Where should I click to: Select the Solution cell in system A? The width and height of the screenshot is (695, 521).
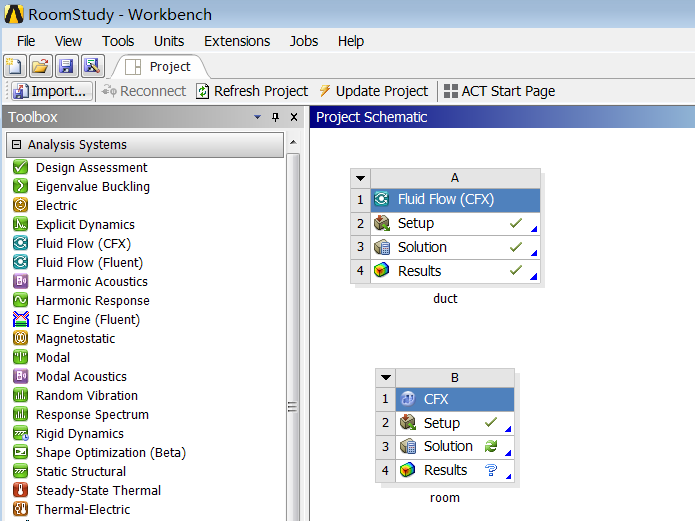[455, 247]
